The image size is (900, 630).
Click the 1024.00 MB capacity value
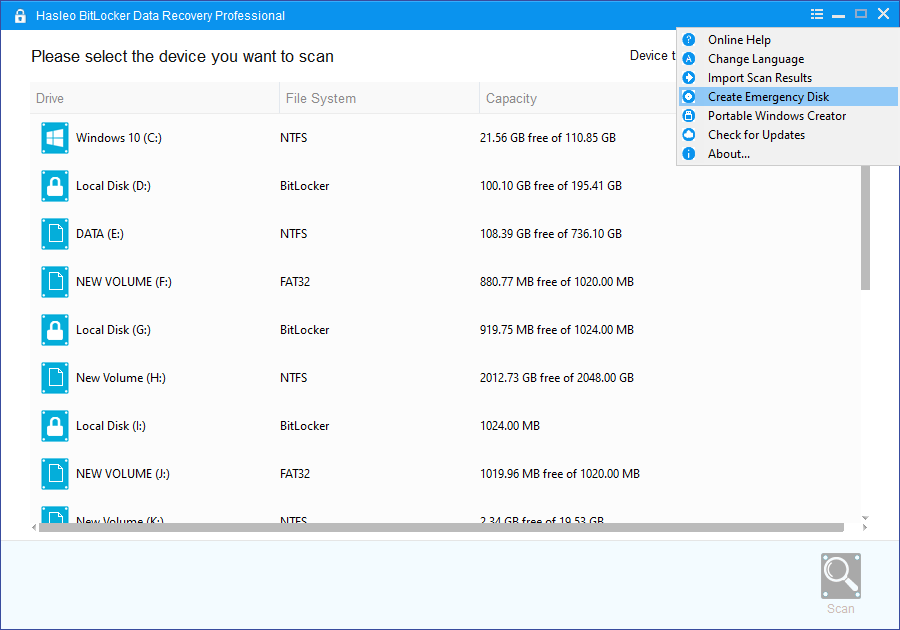[510, 426]
